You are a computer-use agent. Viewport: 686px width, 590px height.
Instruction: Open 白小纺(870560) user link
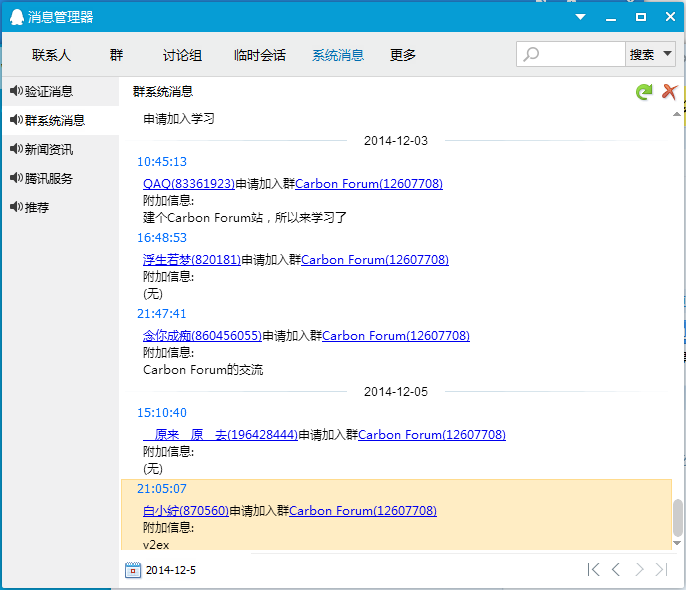pyautogui.click(x=186, y=511)
